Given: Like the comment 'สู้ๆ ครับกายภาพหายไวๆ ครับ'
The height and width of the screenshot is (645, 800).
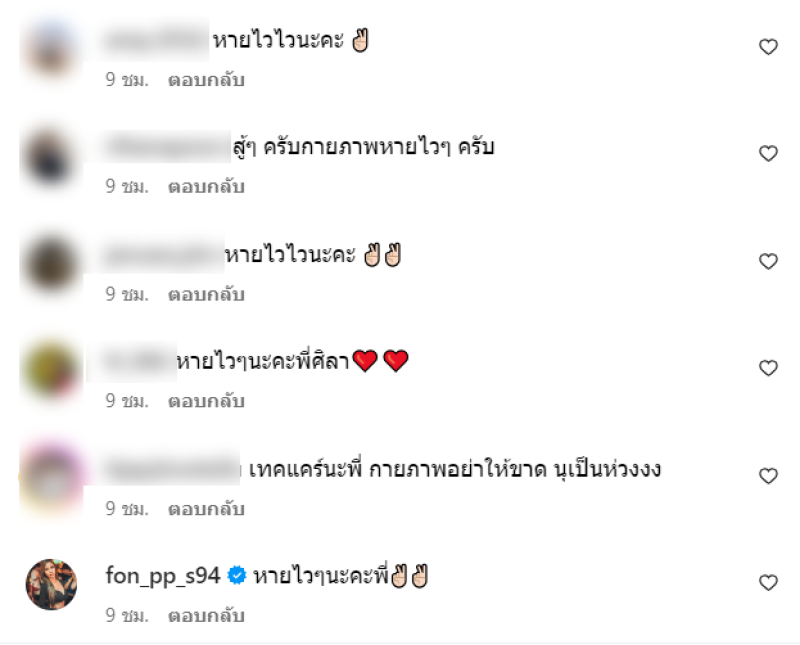Looking at the screenshot, I should (768, 154).
